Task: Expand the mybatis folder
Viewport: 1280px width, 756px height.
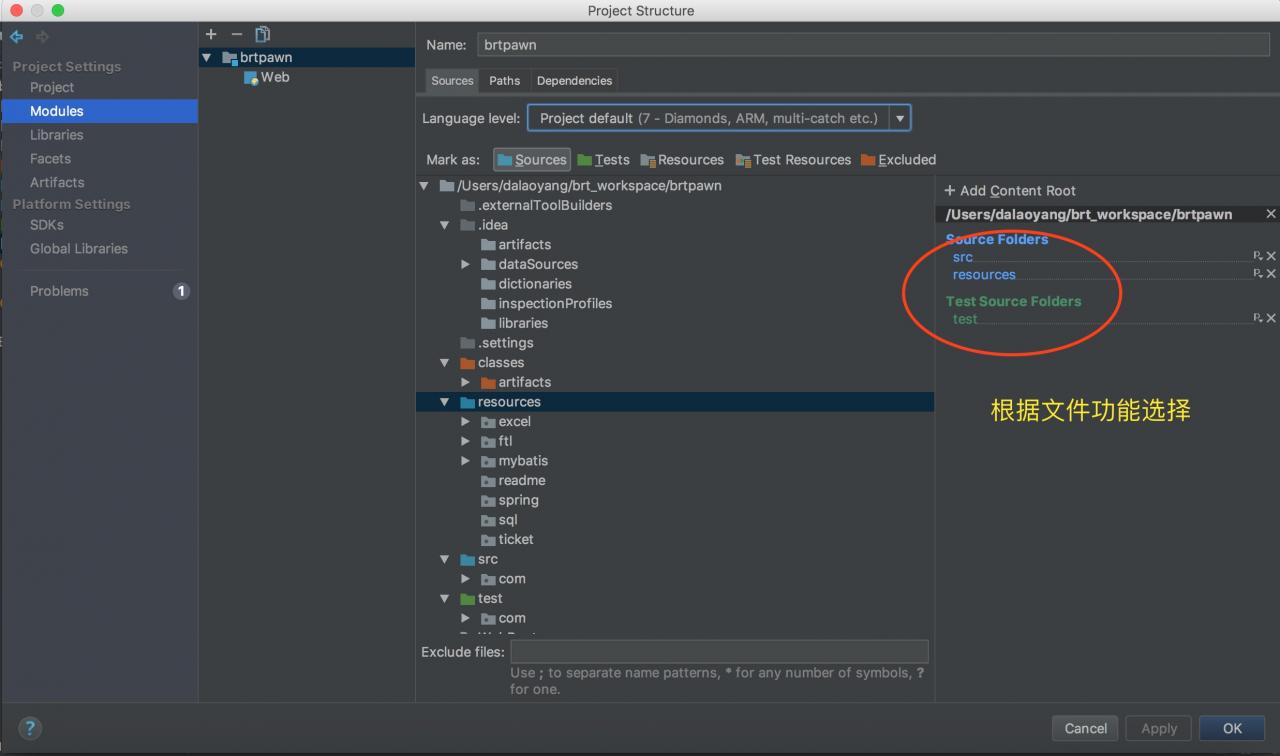Action: pyautogui.click(x=465, y=461)
